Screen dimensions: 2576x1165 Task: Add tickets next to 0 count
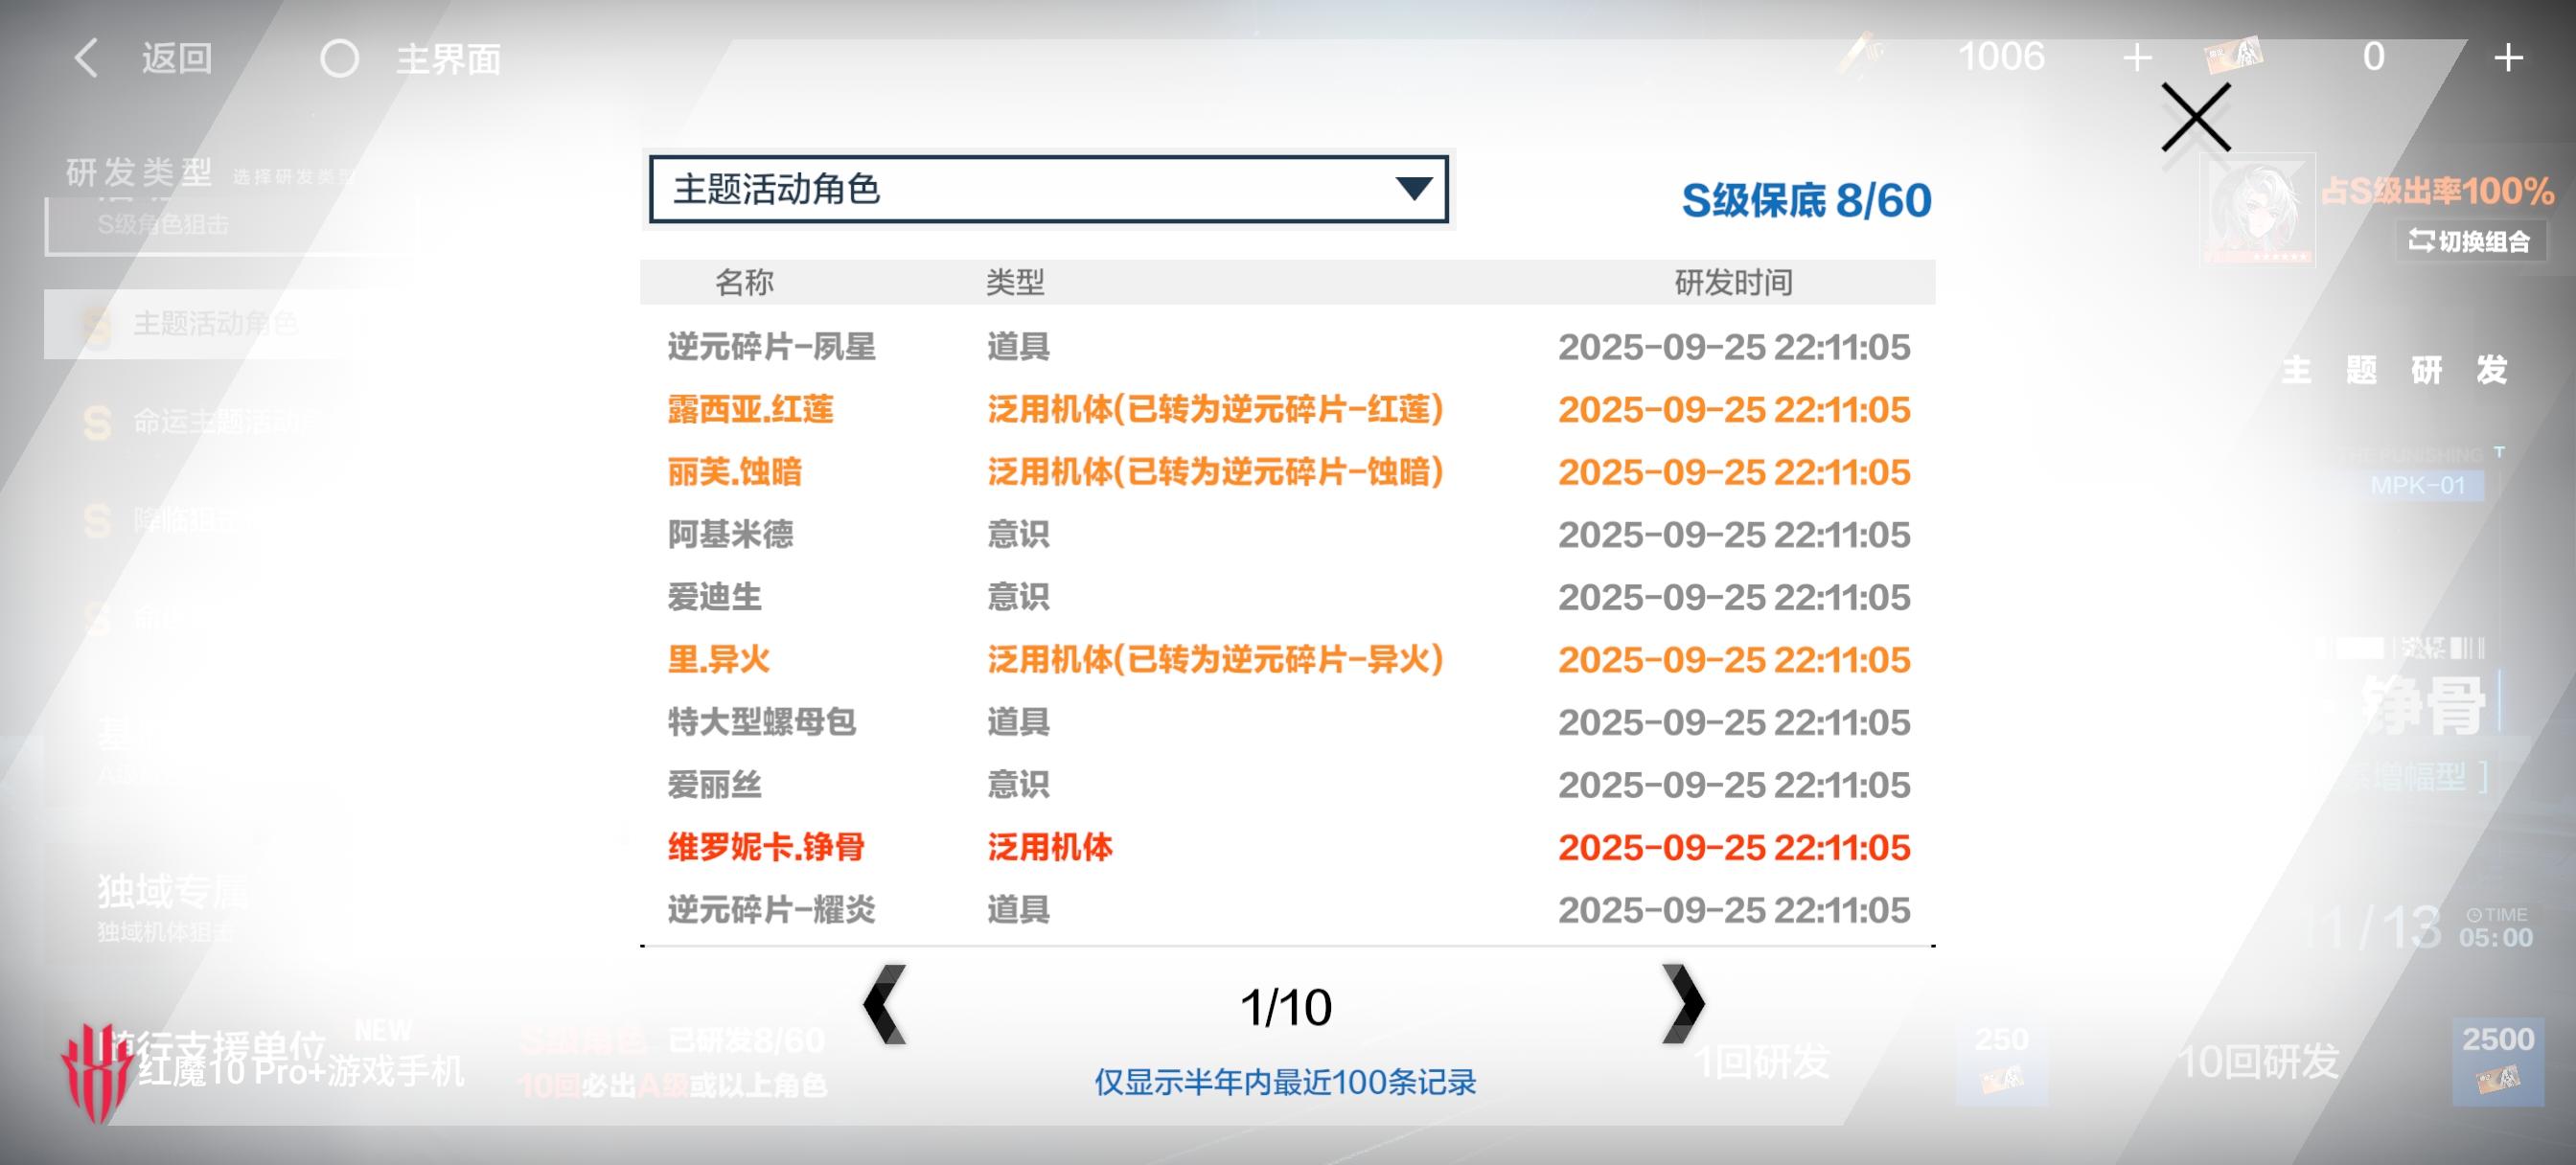[x=2508, y=58]
